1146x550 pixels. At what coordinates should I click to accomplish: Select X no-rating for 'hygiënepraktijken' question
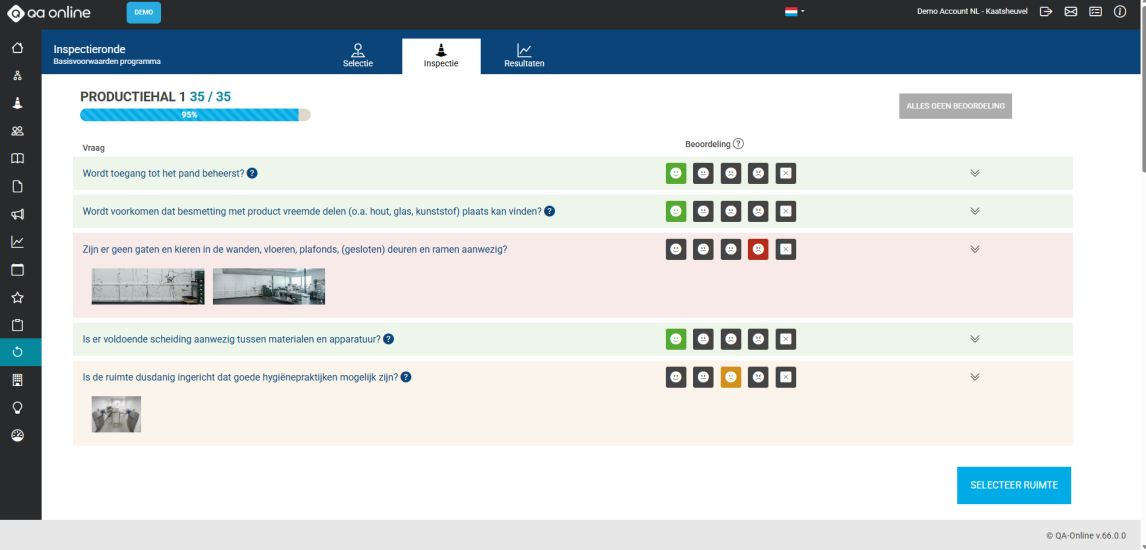[786, 377]
